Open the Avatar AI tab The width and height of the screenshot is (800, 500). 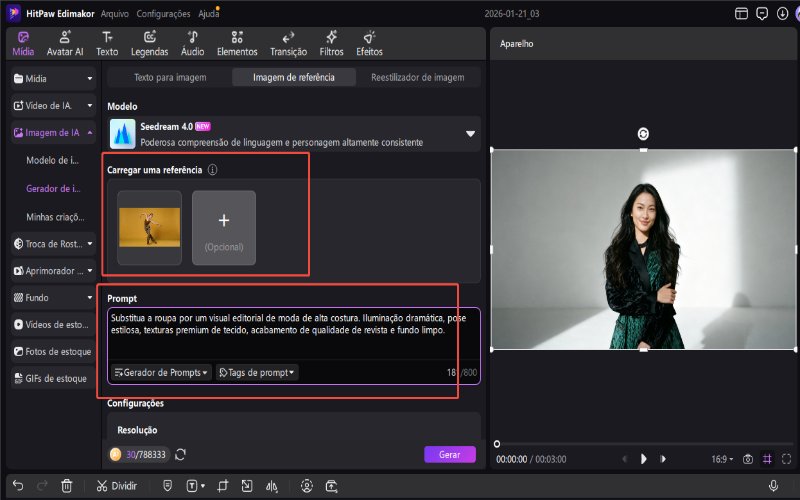pos(65,44)
